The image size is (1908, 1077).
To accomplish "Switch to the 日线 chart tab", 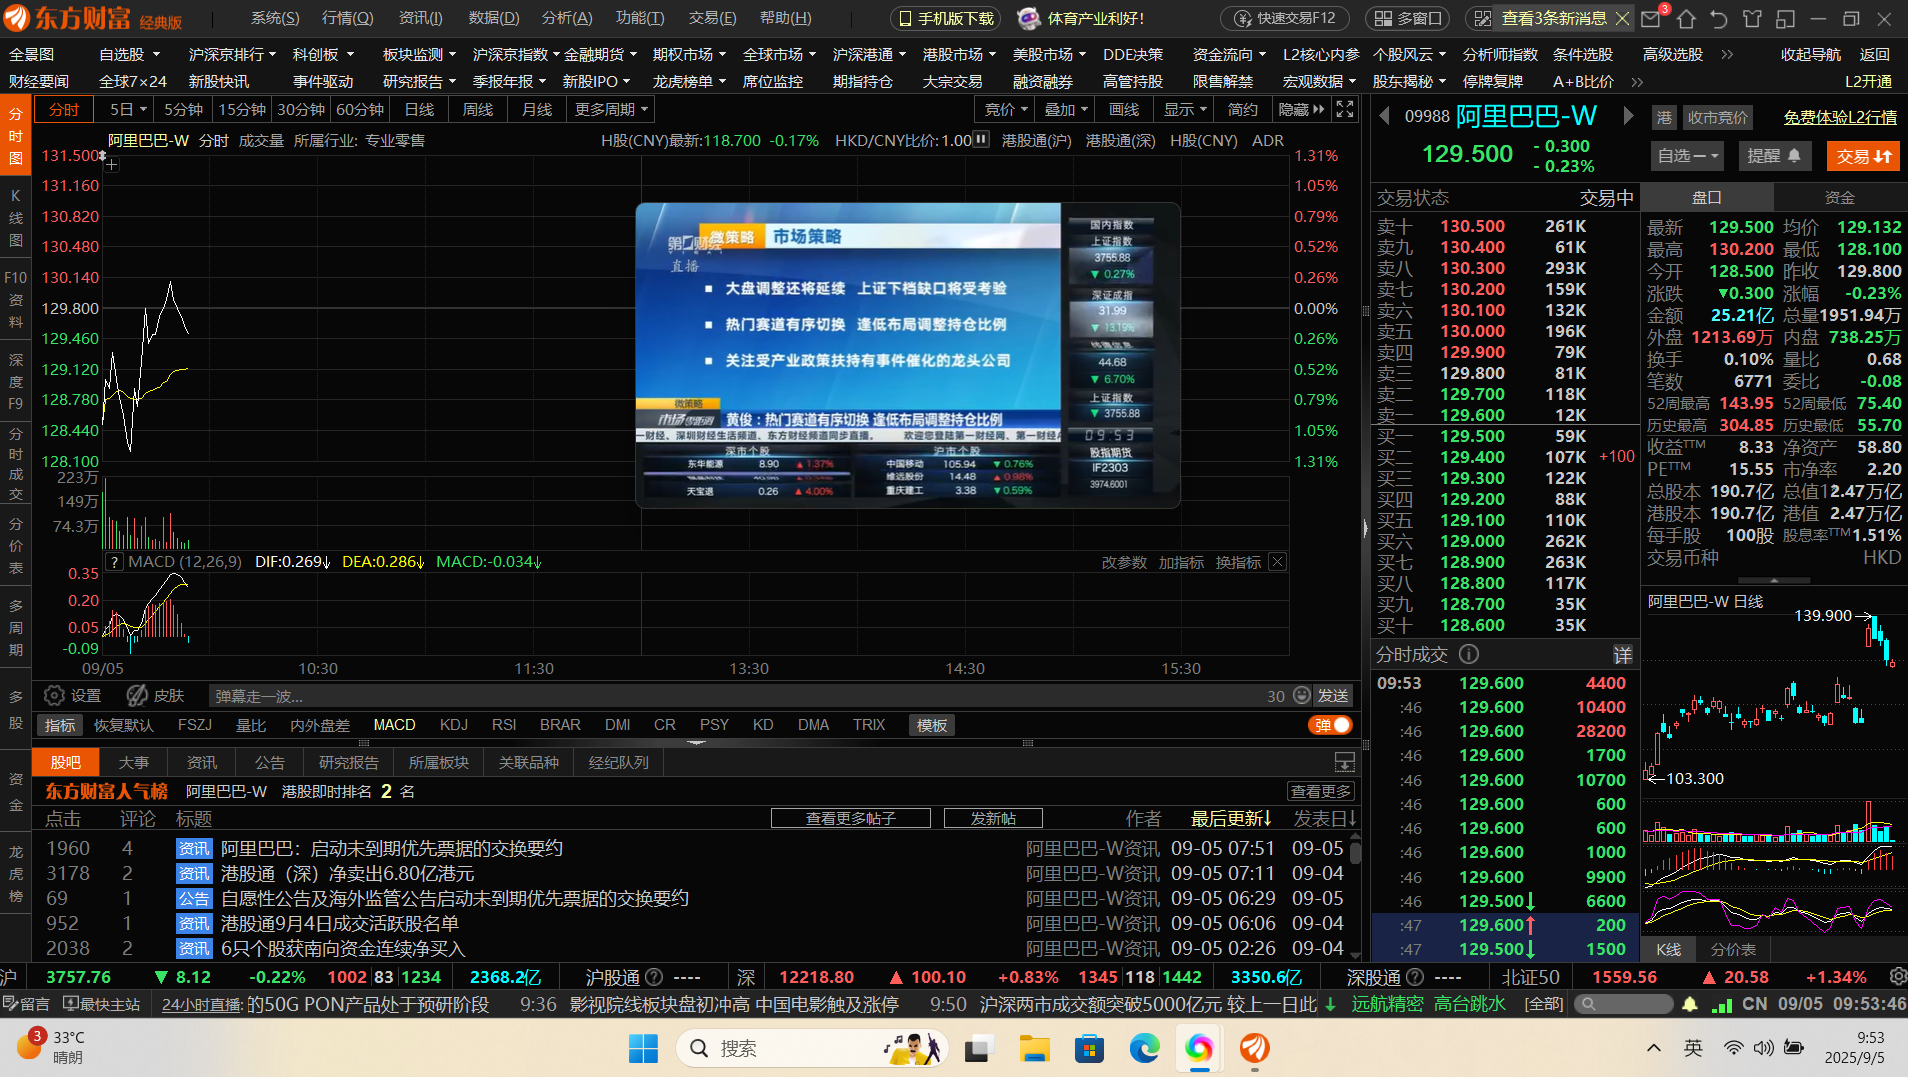I will point(419,109).
